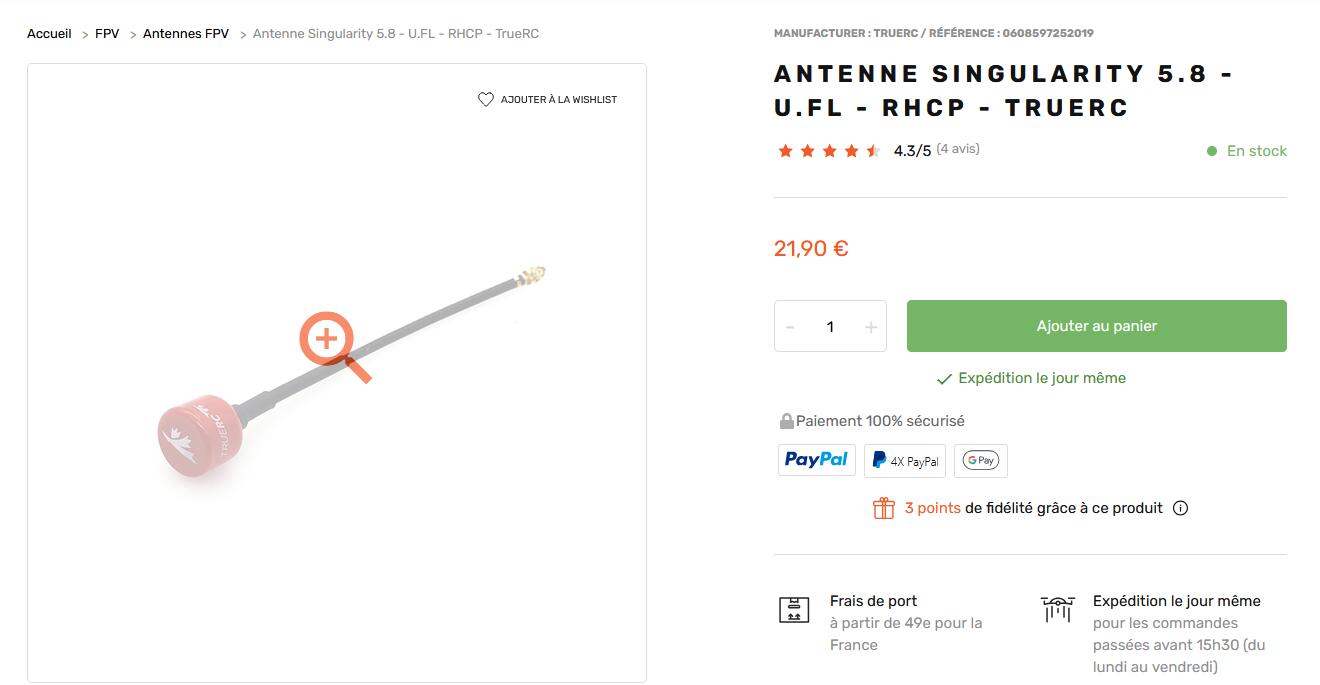1320x685 pixels.
Task: Decrease quantity with the minus button
Action: 790,327
